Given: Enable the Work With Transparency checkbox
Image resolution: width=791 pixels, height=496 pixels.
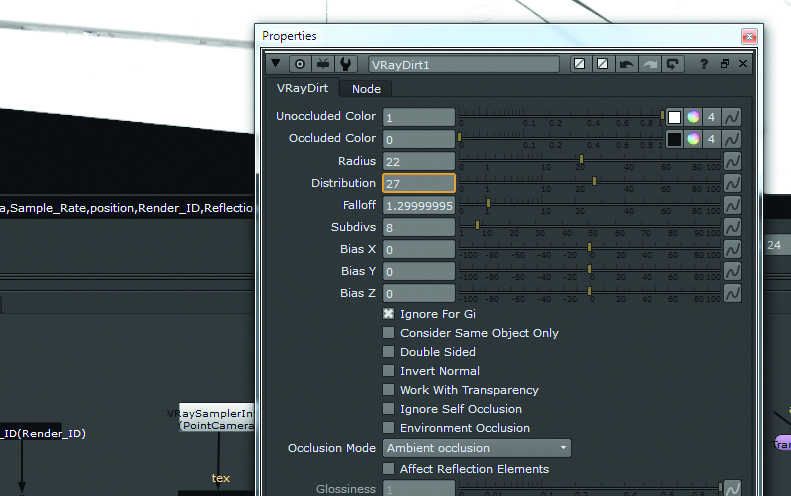Looking at the screenshot, I should pyautogui.click(x=388, y=390).
